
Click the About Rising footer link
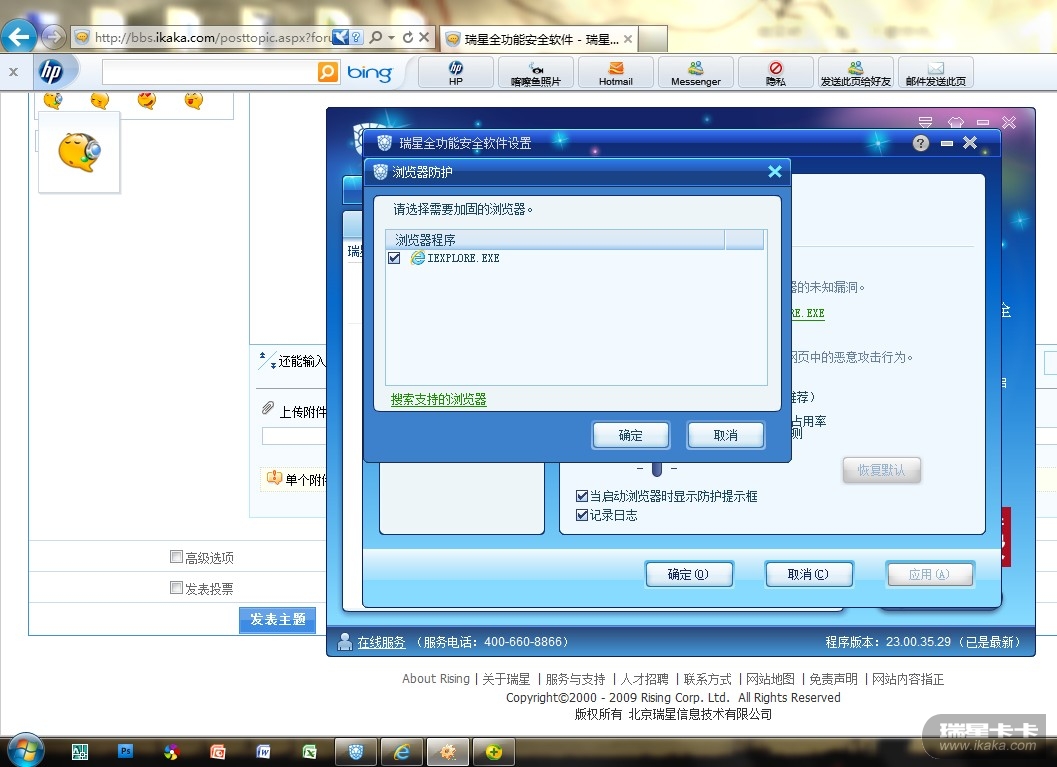436,679
